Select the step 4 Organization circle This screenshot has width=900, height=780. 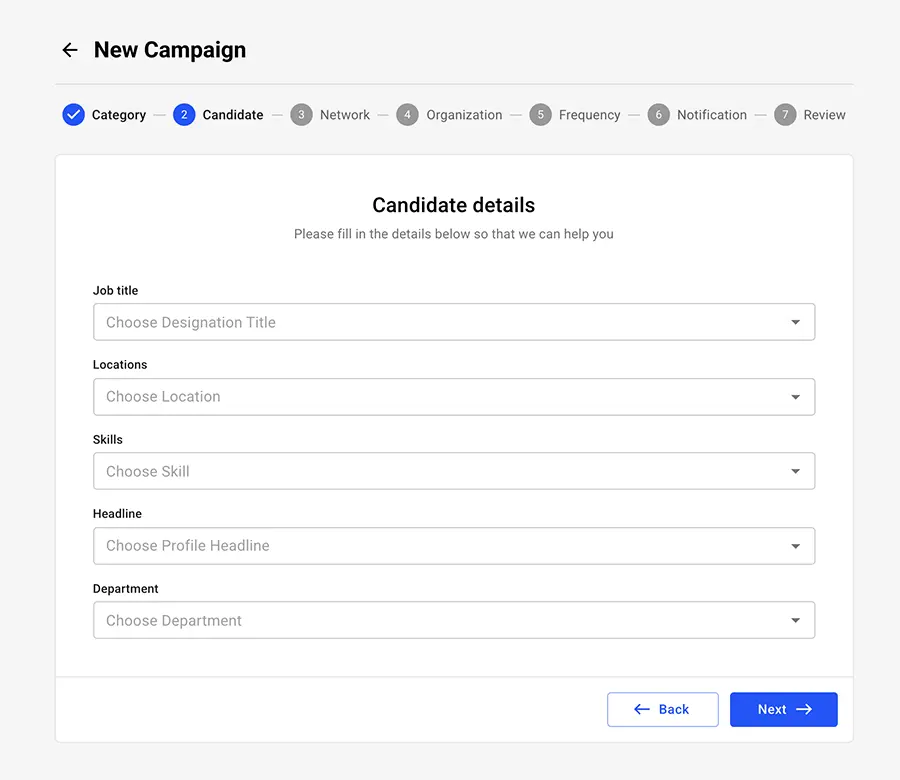pos(408,115)
